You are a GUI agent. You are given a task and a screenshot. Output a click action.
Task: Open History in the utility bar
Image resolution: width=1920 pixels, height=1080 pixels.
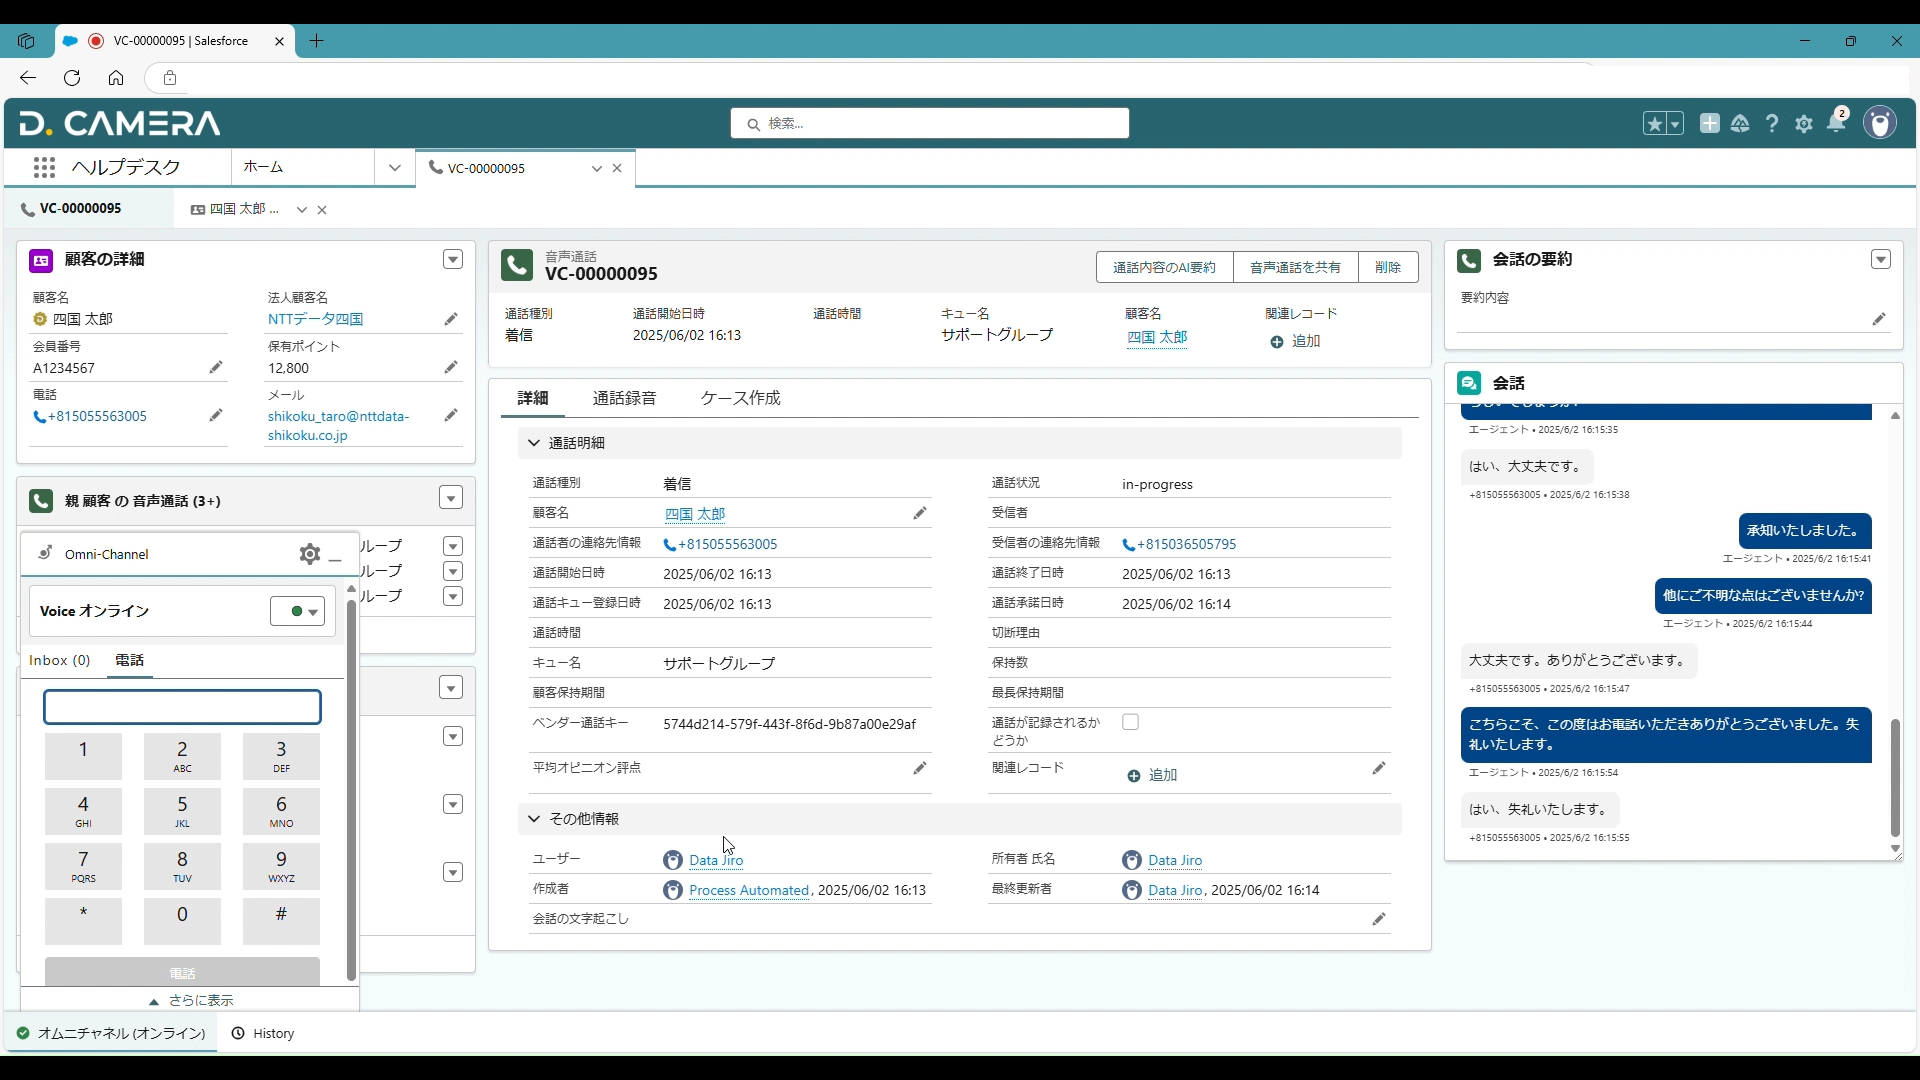[x=263, y=1033]
